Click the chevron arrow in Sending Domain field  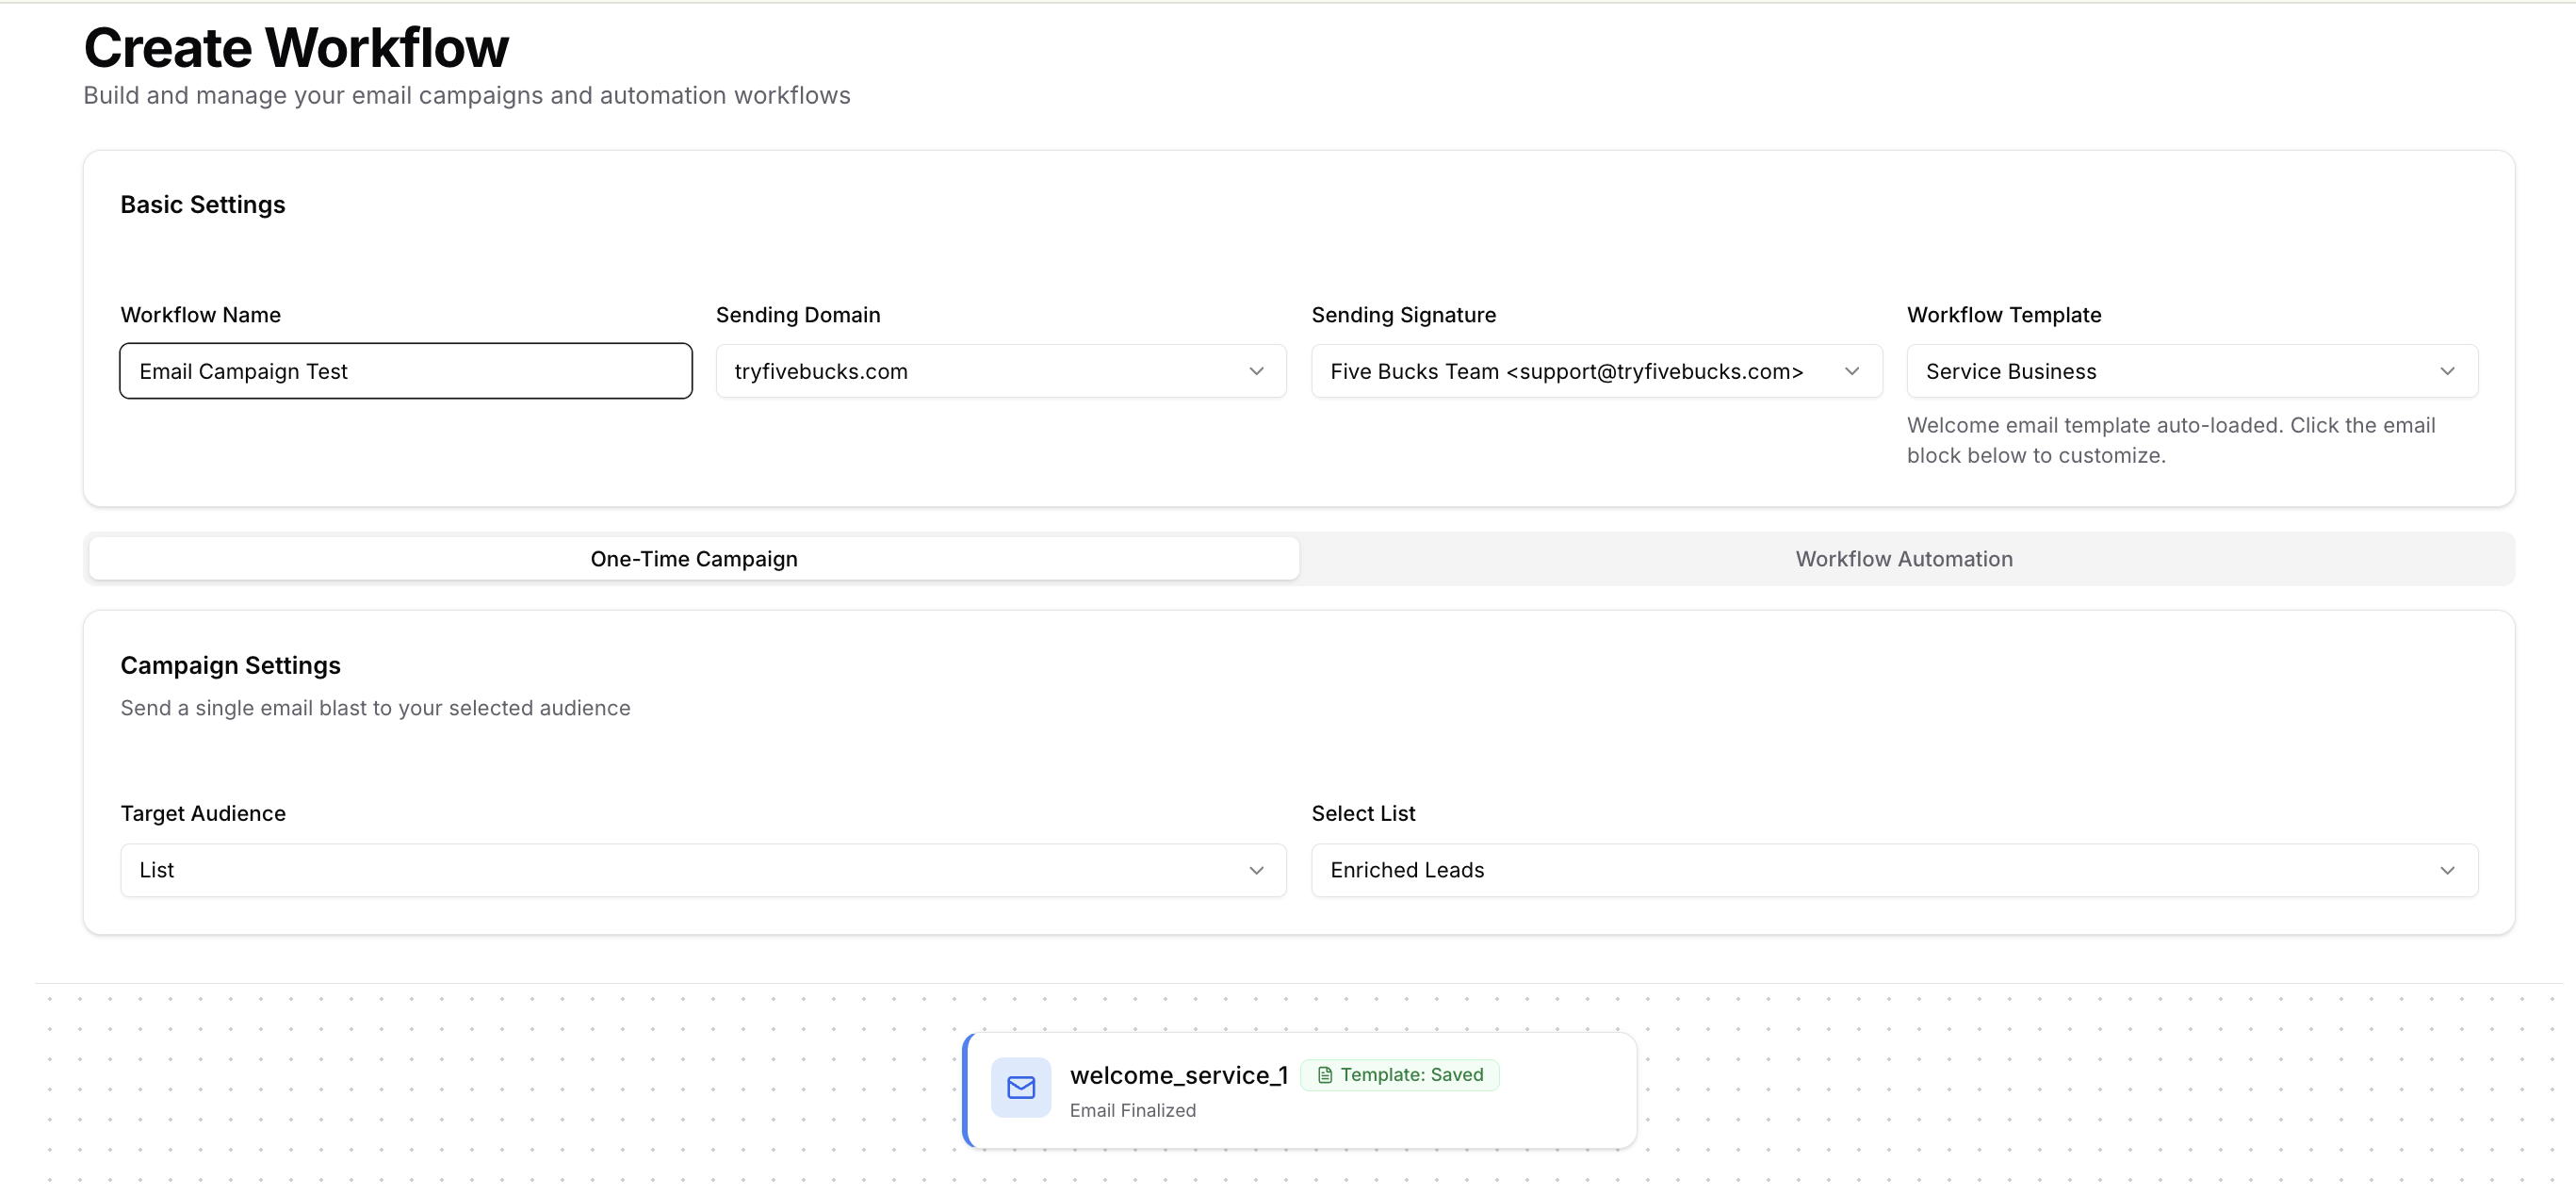[x=1256, y=371]
